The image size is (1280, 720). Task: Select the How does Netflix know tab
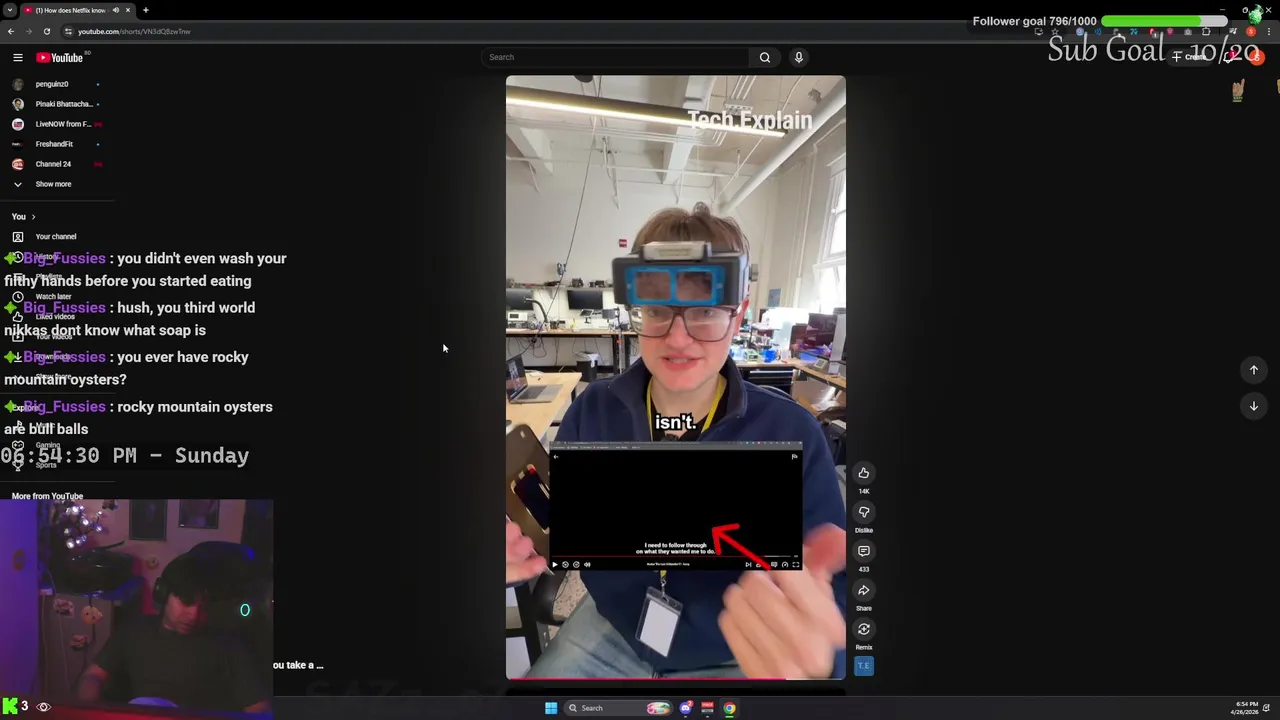[78, 10]
